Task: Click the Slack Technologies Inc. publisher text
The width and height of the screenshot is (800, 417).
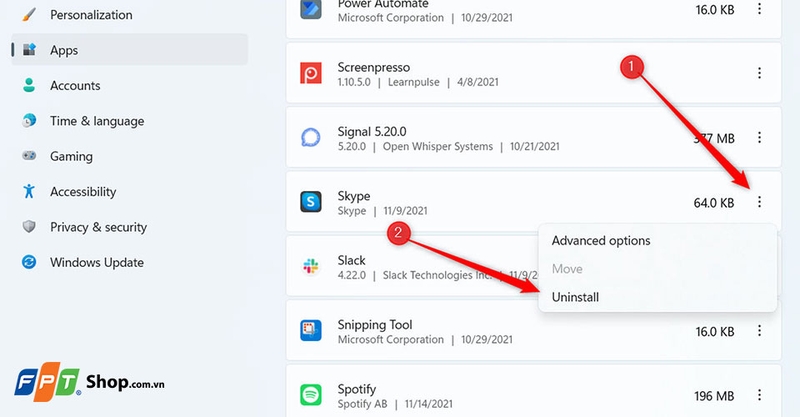Action: coord(438,275)
